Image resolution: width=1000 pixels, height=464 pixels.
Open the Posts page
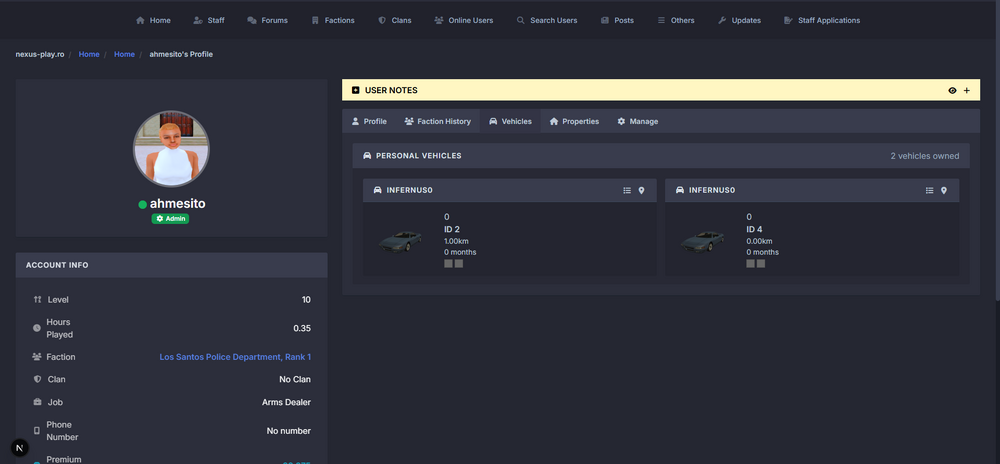point(617,20)
